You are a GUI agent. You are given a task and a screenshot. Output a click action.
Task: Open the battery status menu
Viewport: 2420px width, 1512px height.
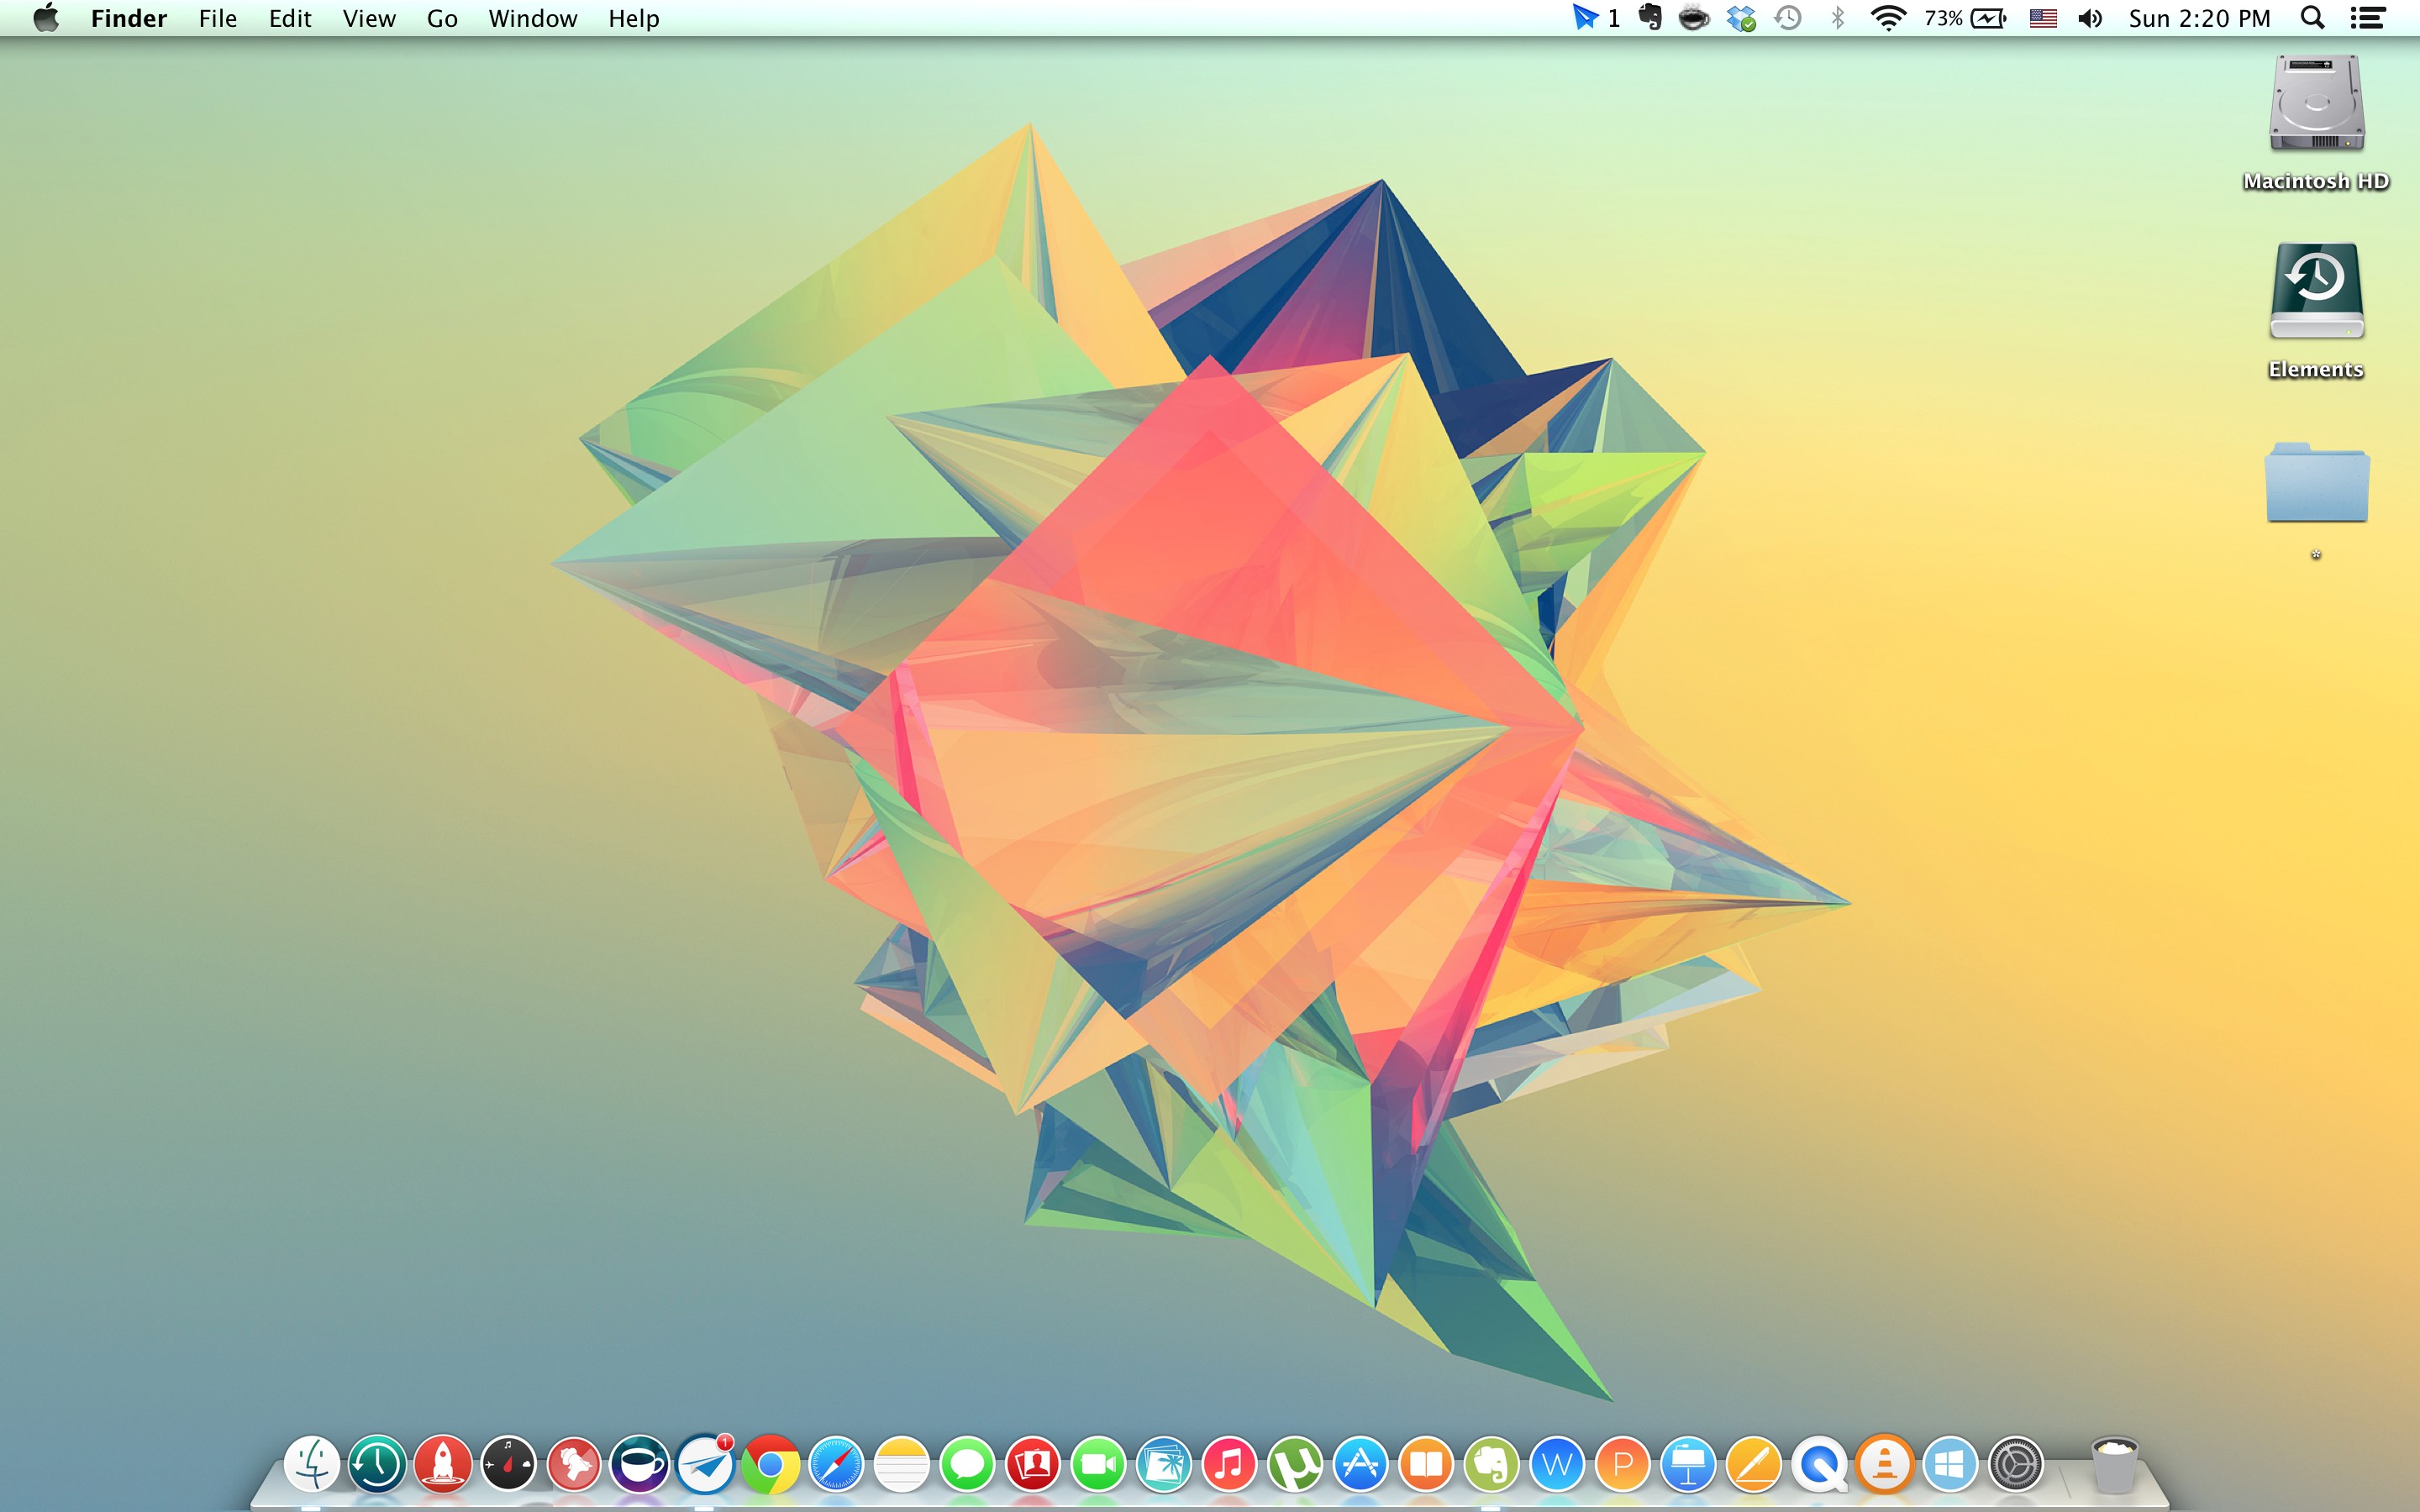click(1965, 18)
